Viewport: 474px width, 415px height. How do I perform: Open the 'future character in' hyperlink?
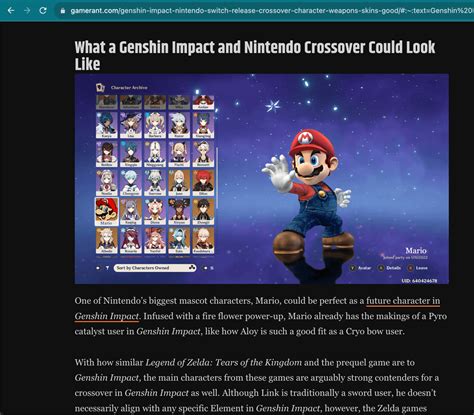pos(403,301)
